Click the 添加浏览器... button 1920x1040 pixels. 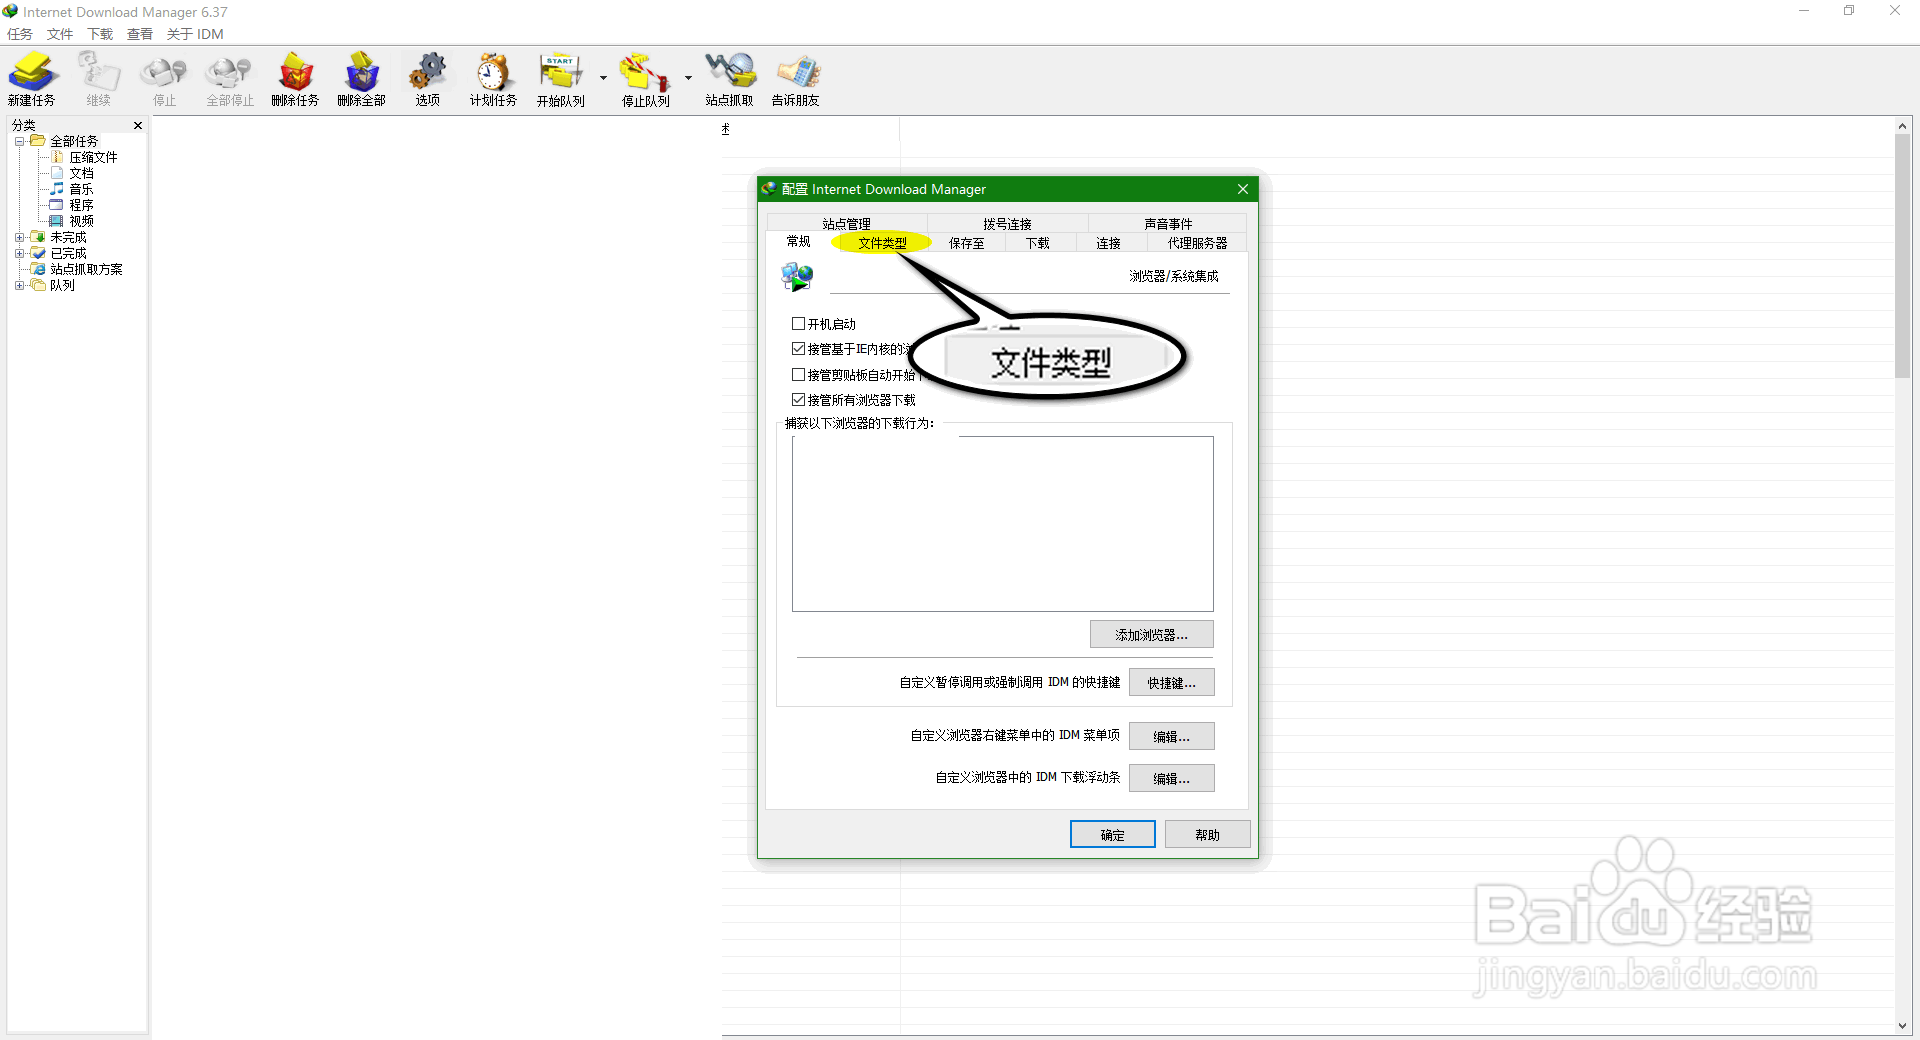point(1151,634)
